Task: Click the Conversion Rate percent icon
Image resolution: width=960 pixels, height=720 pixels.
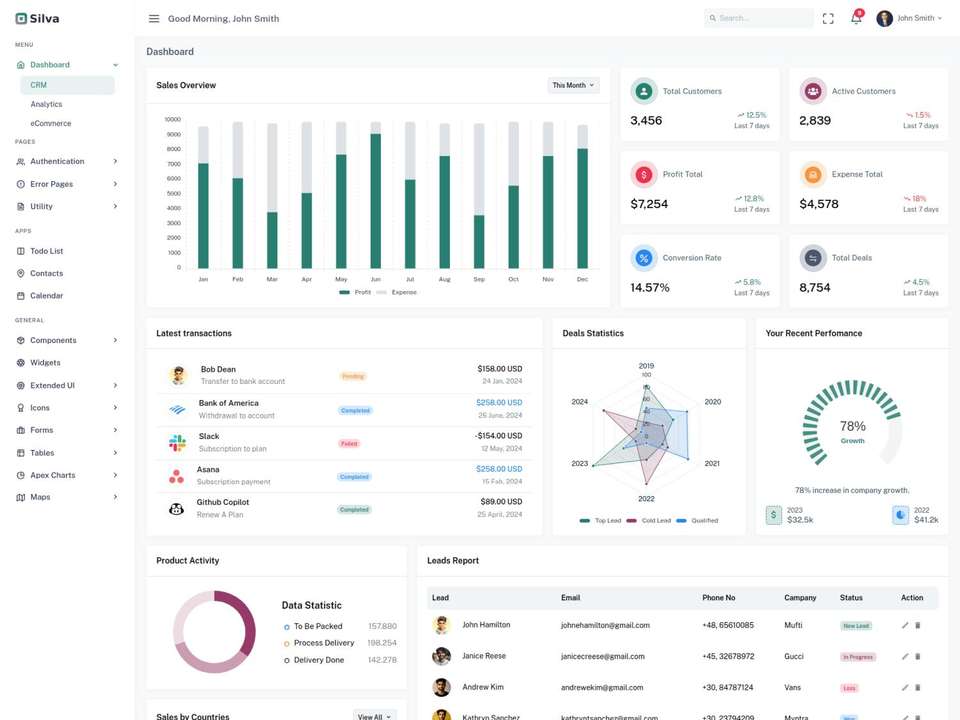Action: click(x=643, y=258)
